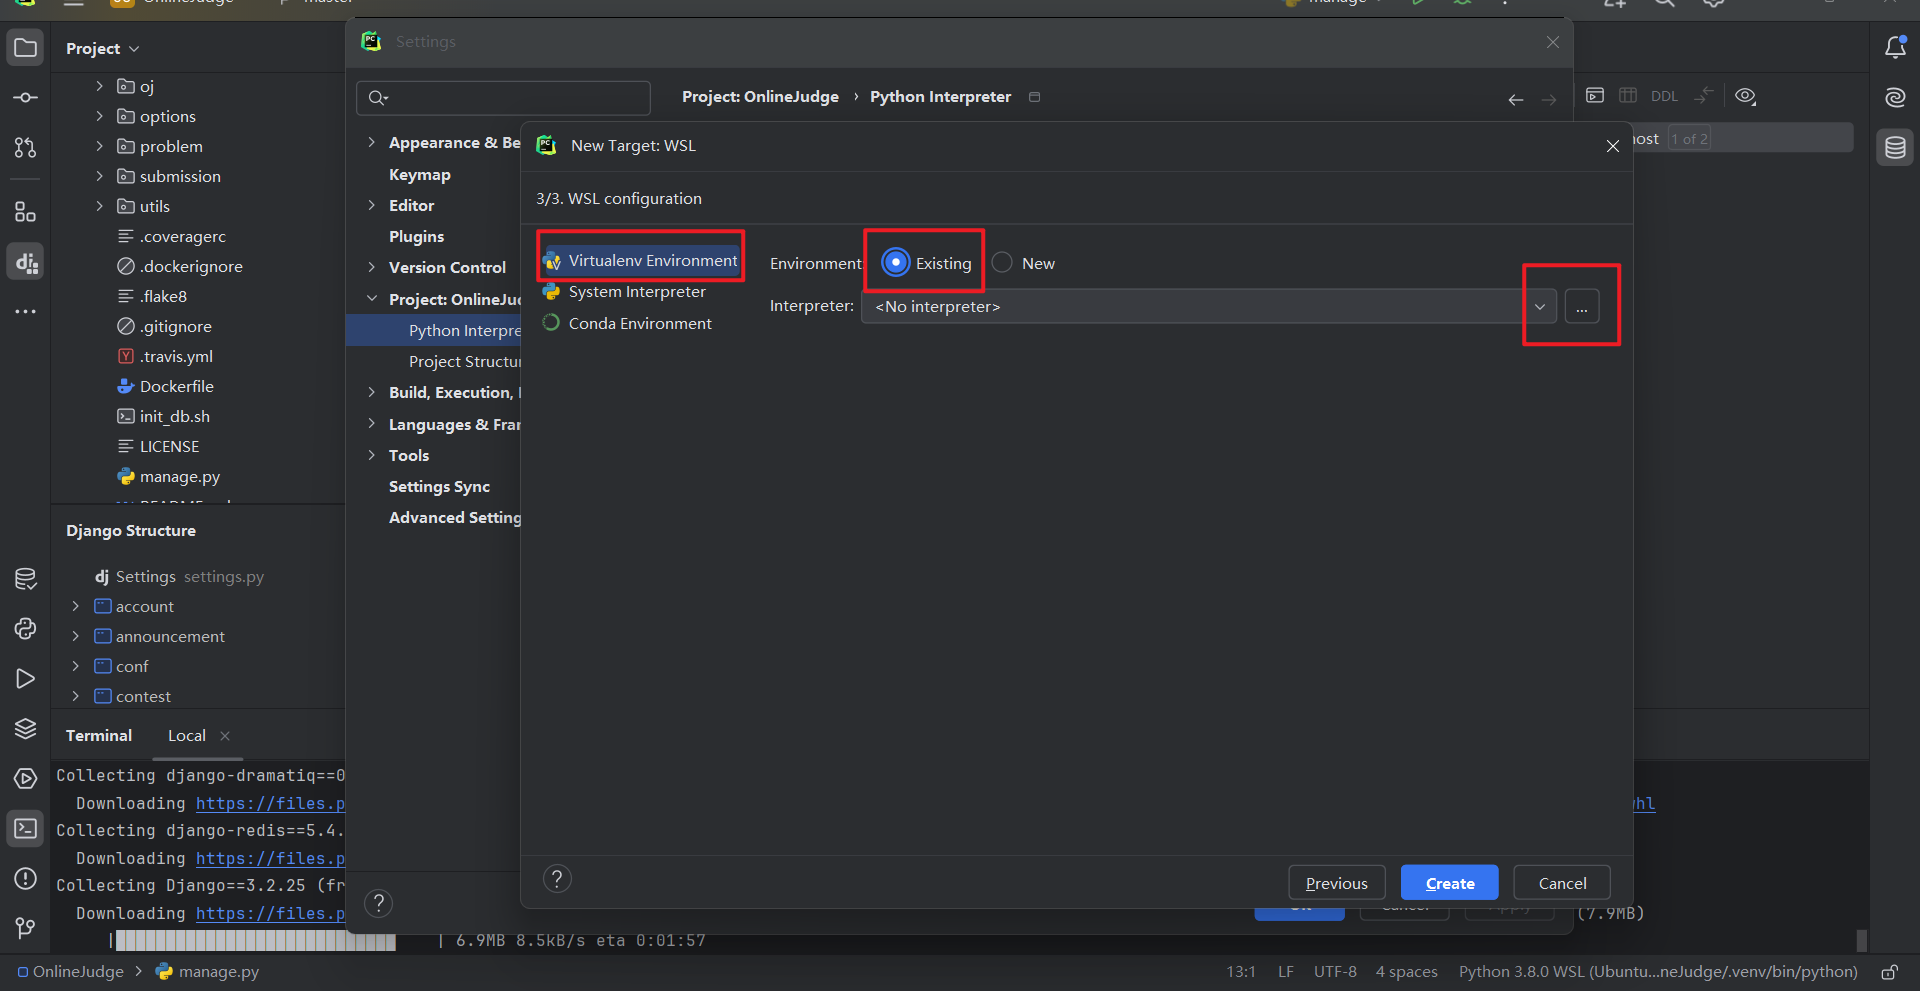Open the Git tool window icon
Screen dimensions: 1920x991
[x=26, y=929]
